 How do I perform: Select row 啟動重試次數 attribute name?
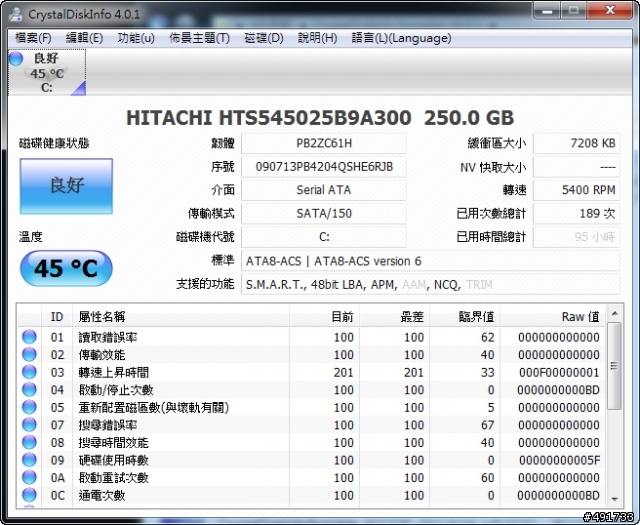113,478
